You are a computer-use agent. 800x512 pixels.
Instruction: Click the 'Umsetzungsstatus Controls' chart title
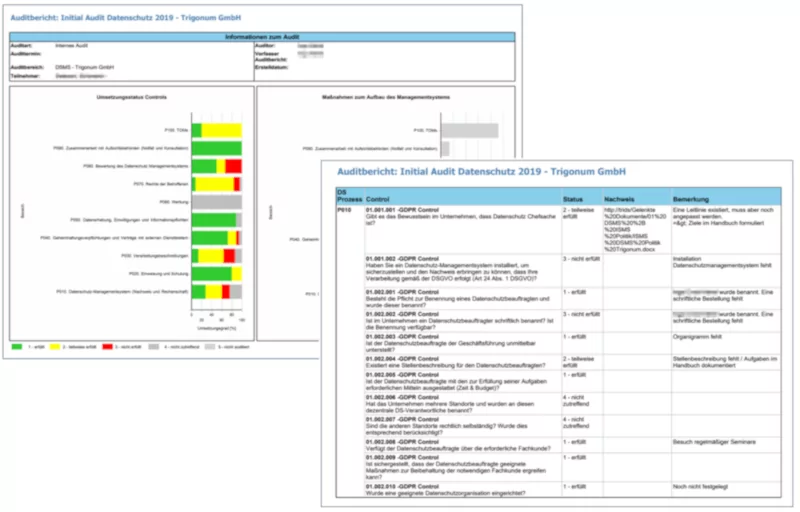(x=125, y=97)
